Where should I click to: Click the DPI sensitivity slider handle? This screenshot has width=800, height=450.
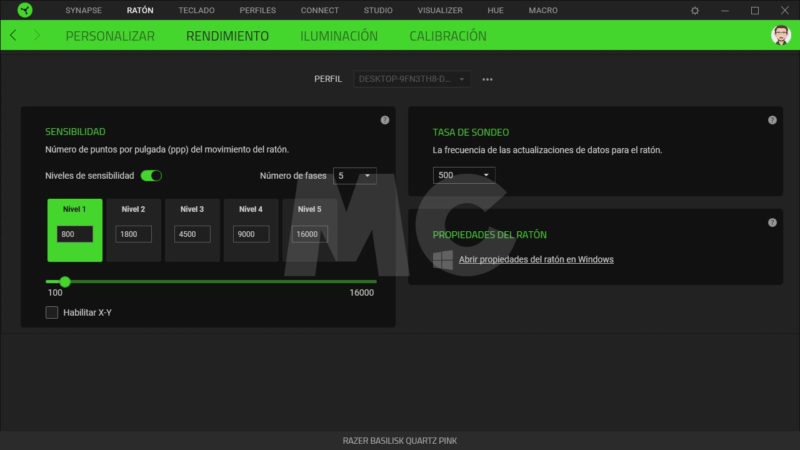65,282
